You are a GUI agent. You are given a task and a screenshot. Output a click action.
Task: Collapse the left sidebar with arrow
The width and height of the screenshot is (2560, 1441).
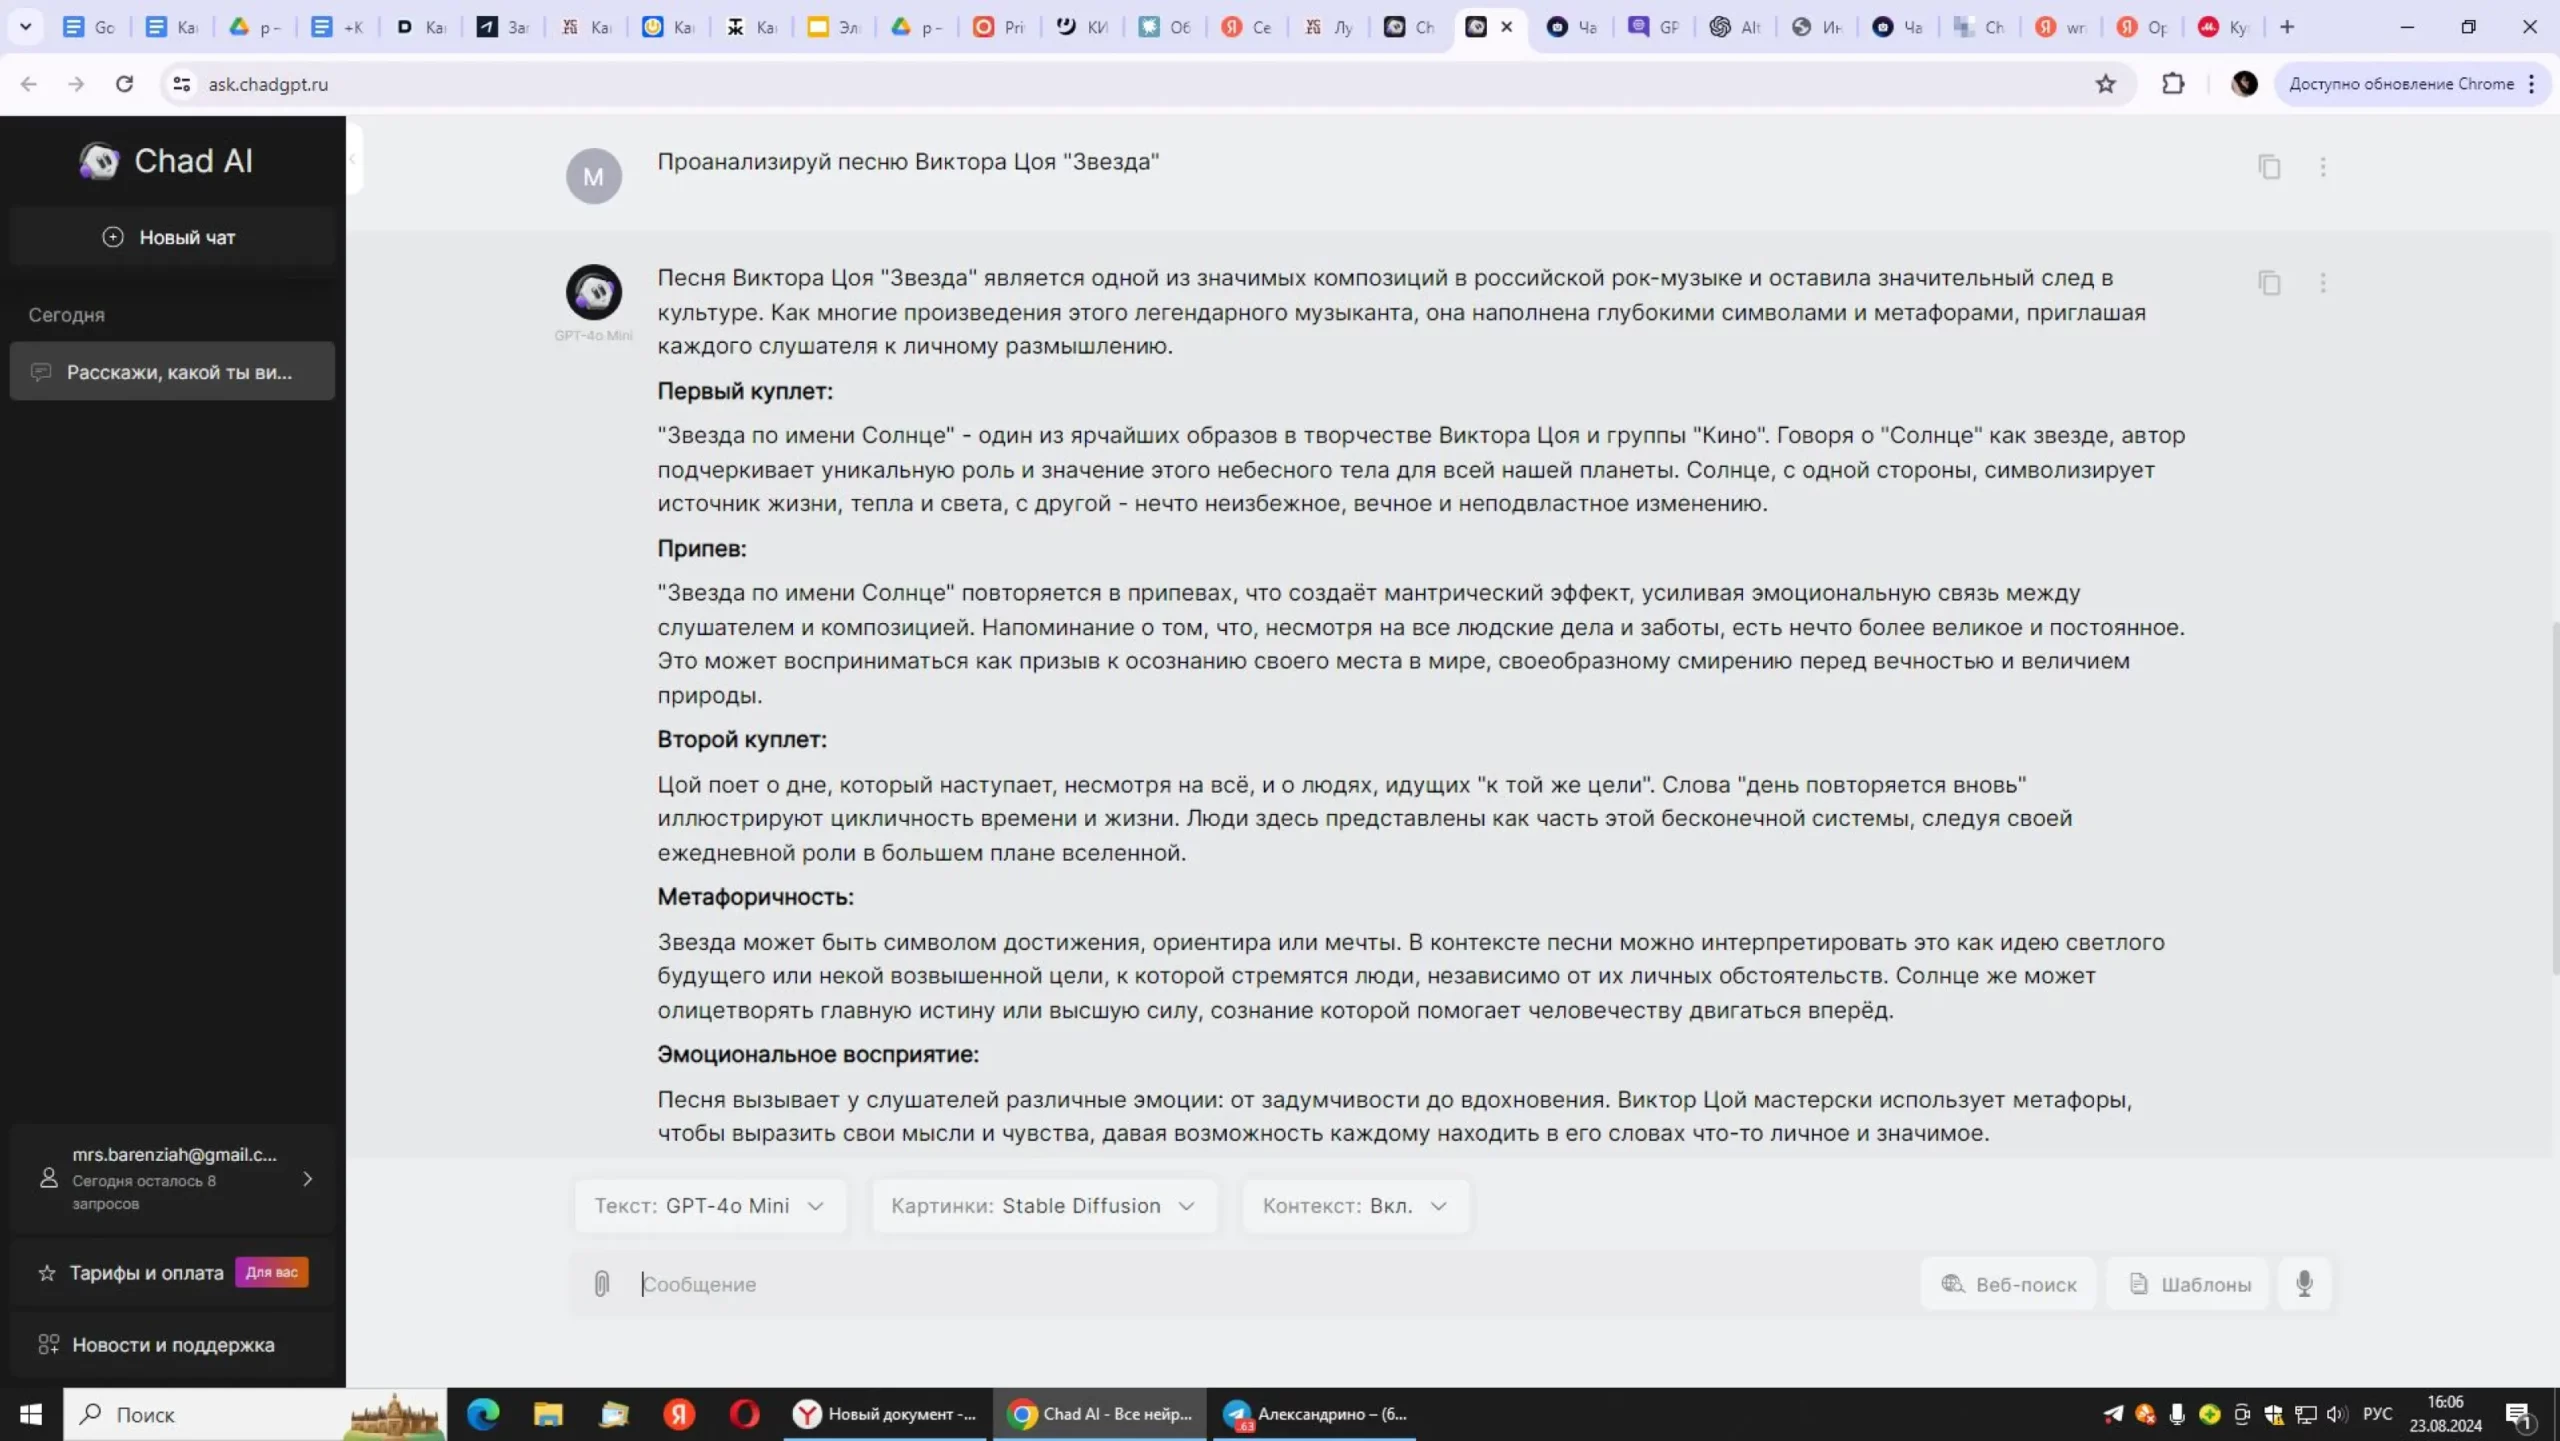pos(353,159)
